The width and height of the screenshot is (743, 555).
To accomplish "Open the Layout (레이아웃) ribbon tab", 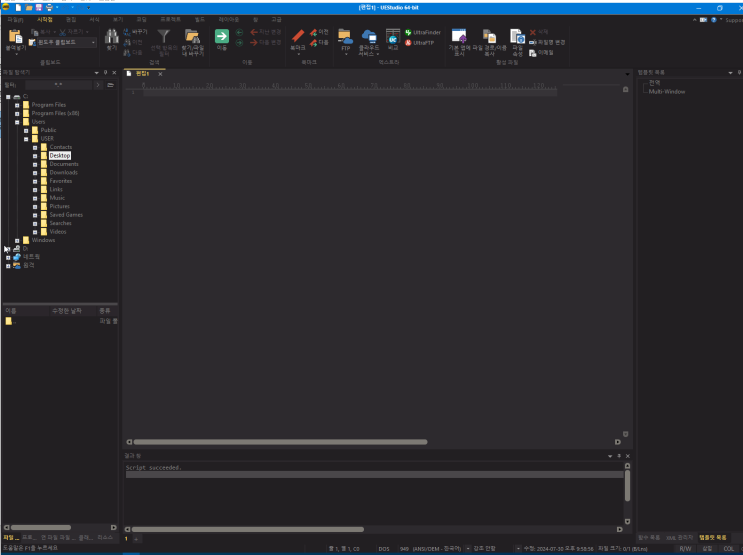I will click(228, 19).
